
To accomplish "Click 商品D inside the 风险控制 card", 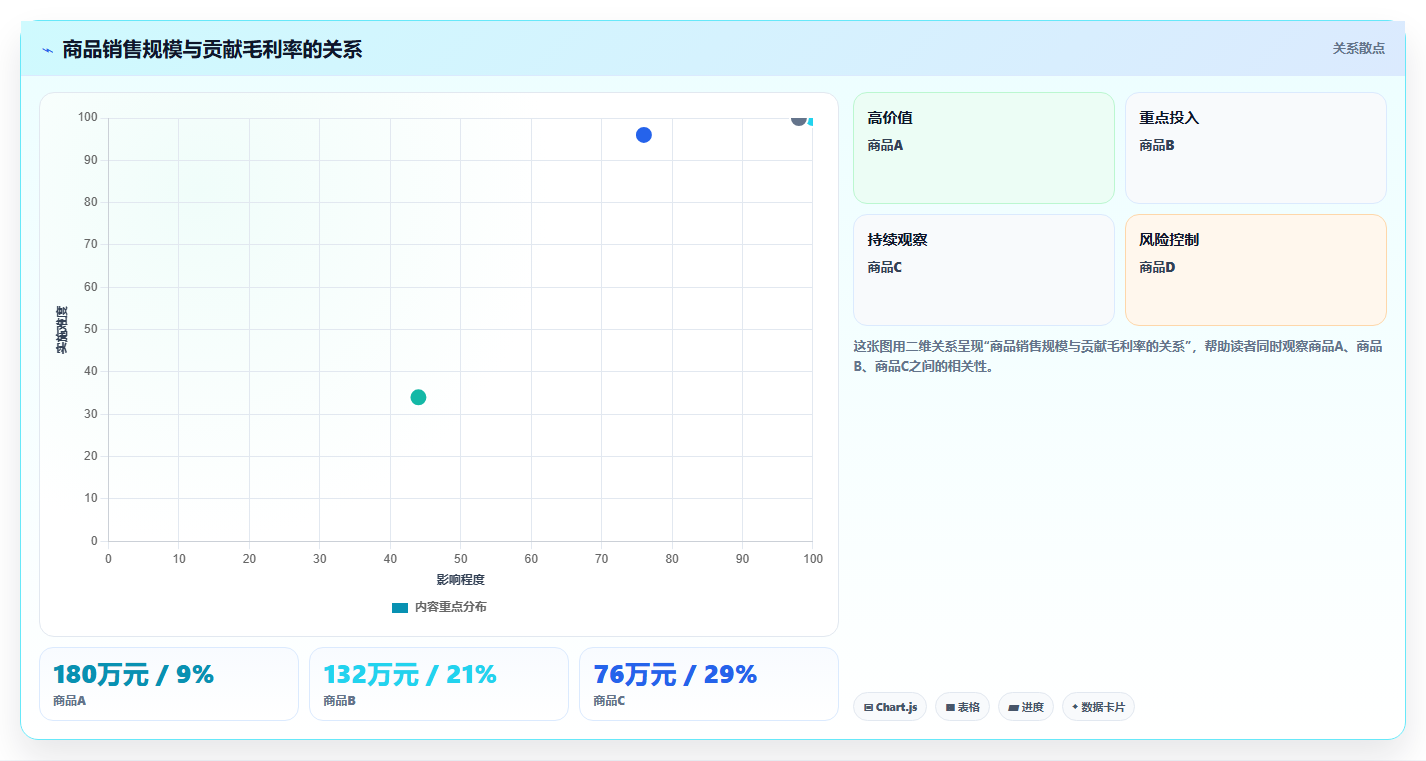I will 1157,267.
